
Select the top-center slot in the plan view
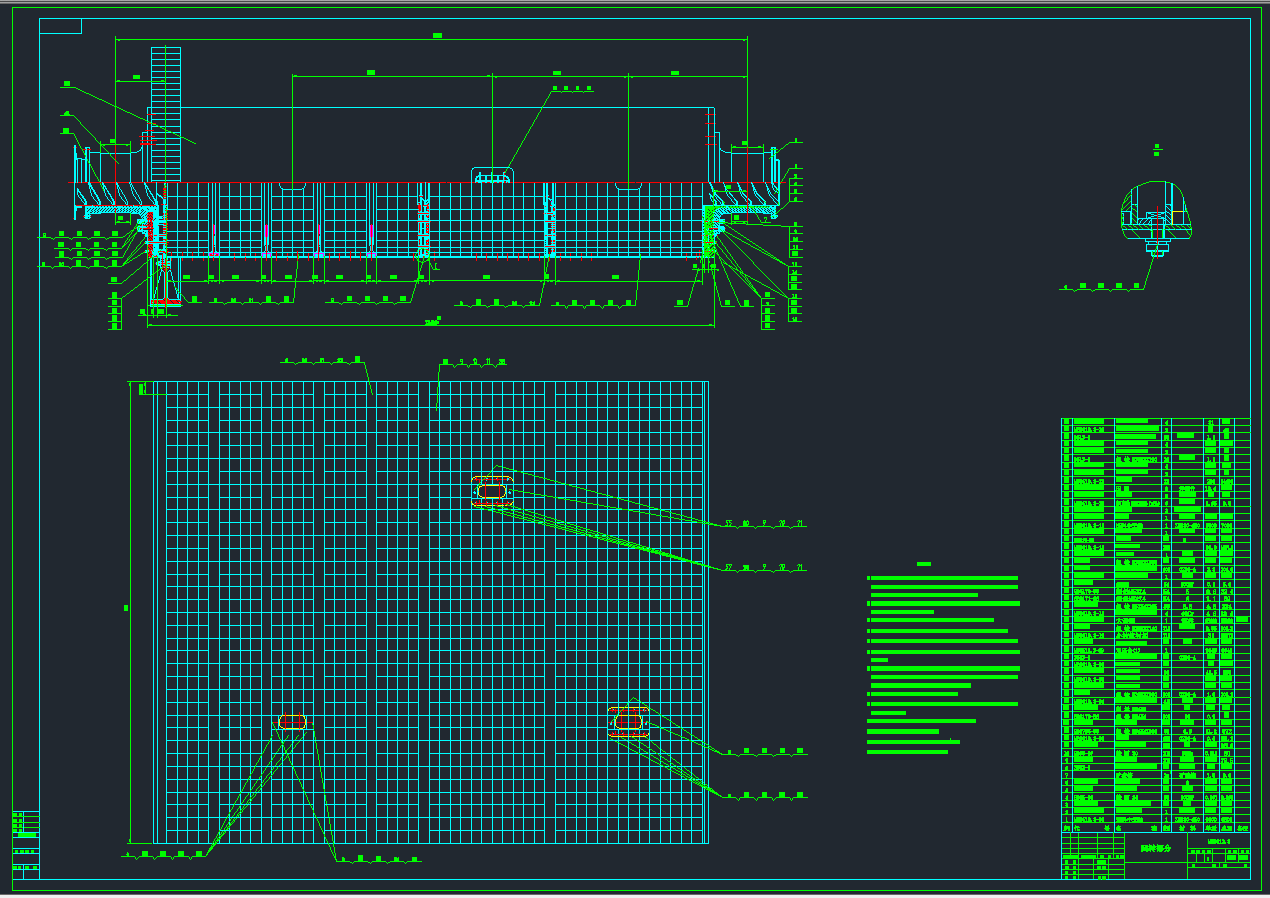492,491
